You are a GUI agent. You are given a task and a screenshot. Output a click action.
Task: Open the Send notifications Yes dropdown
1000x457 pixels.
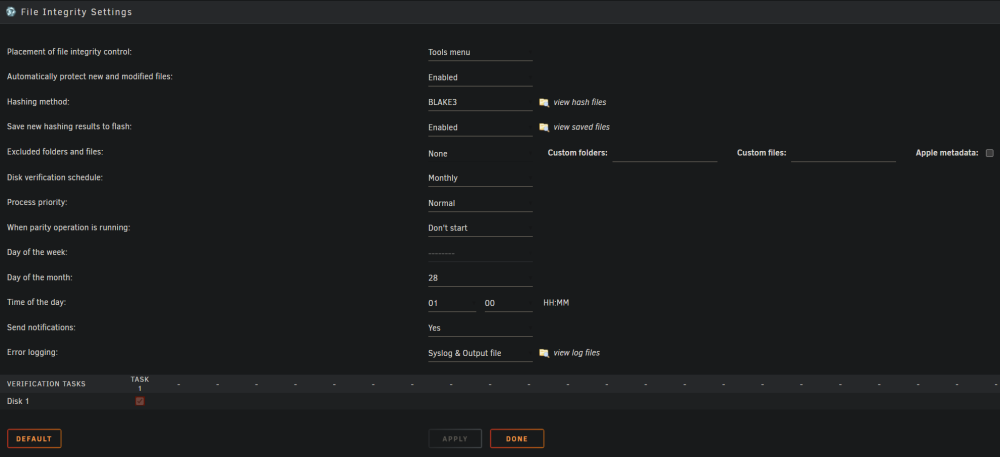point(480,328)
